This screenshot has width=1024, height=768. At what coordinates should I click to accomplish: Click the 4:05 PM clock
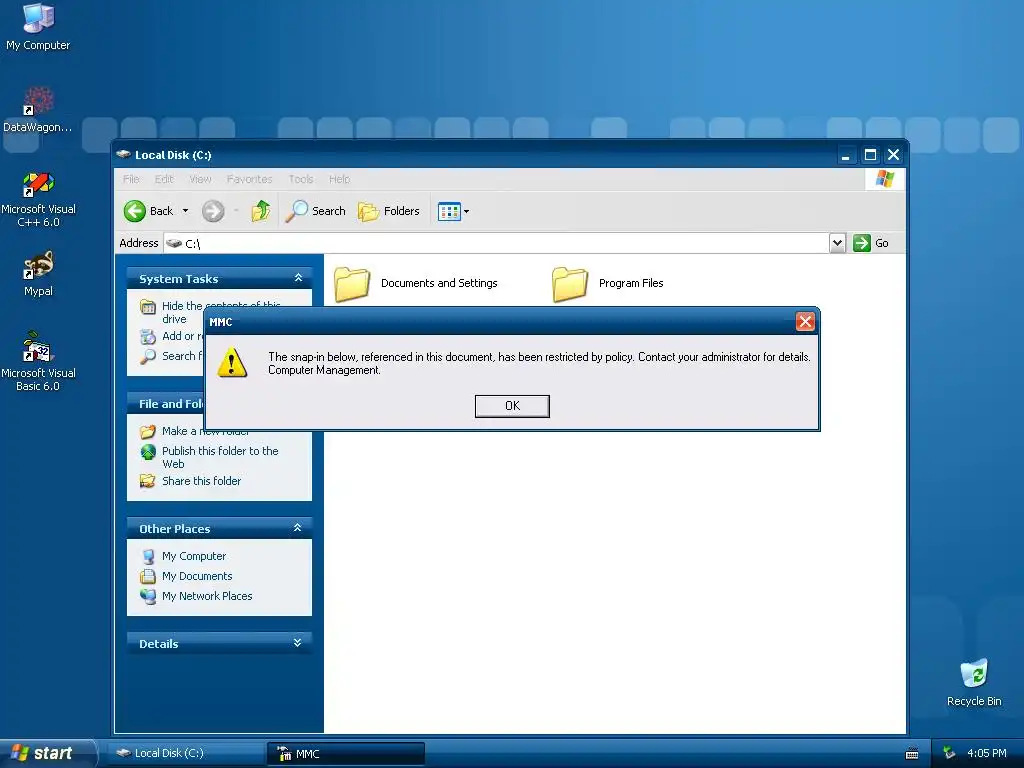tap(986, 753)
